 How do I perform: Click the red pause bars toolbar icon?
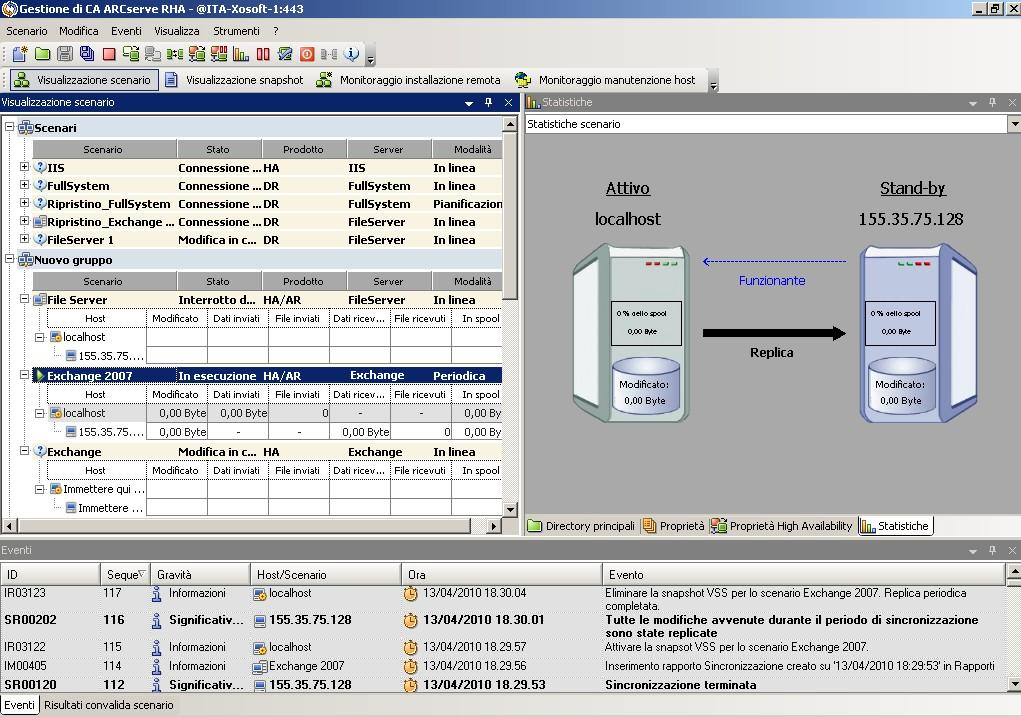(x=263, y=54)
